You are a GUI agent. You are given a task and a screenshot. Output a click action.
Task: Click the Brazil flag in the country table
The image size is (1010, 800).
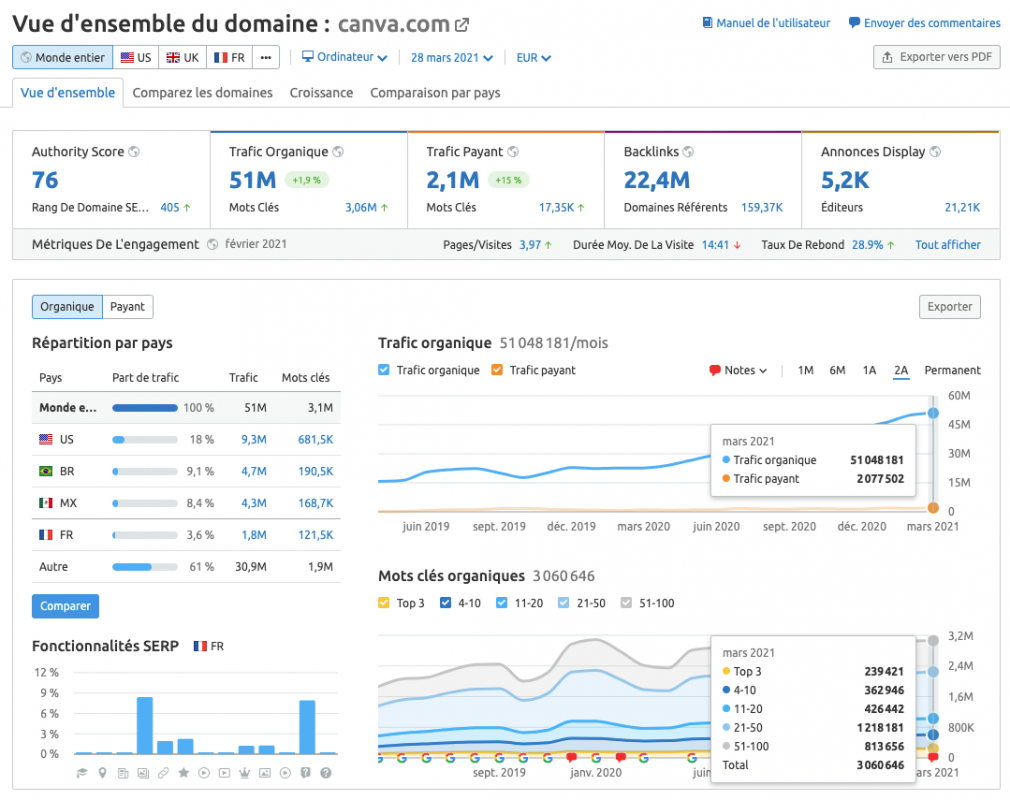(46, 471)
